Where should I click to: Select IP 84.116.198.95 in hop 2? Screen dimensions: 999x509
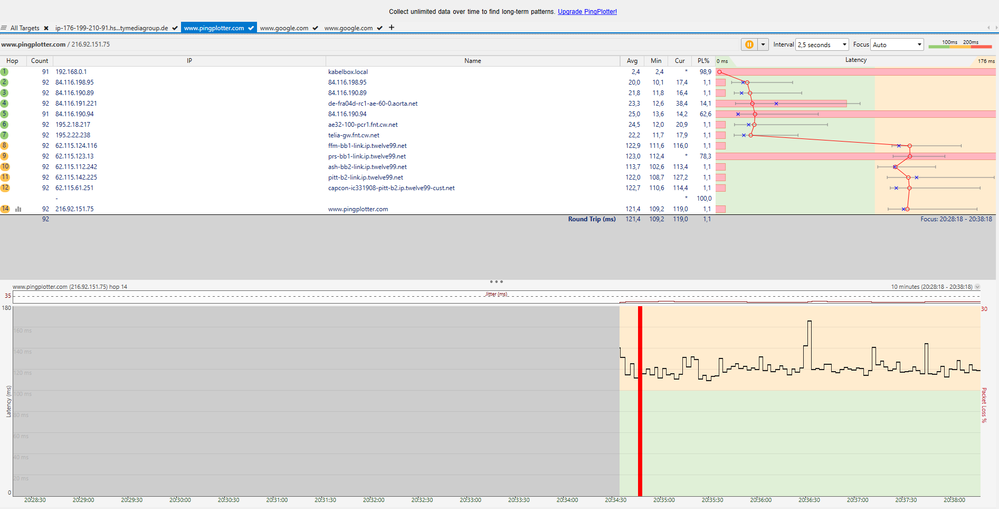pyautogui.click(x=75, y=82)
